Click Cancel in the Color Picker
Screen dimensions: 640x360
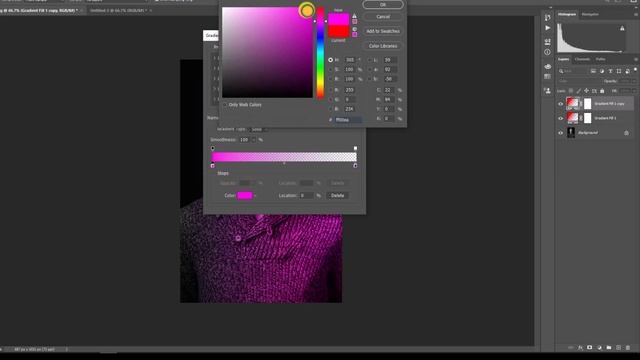(x=383, y=17)
